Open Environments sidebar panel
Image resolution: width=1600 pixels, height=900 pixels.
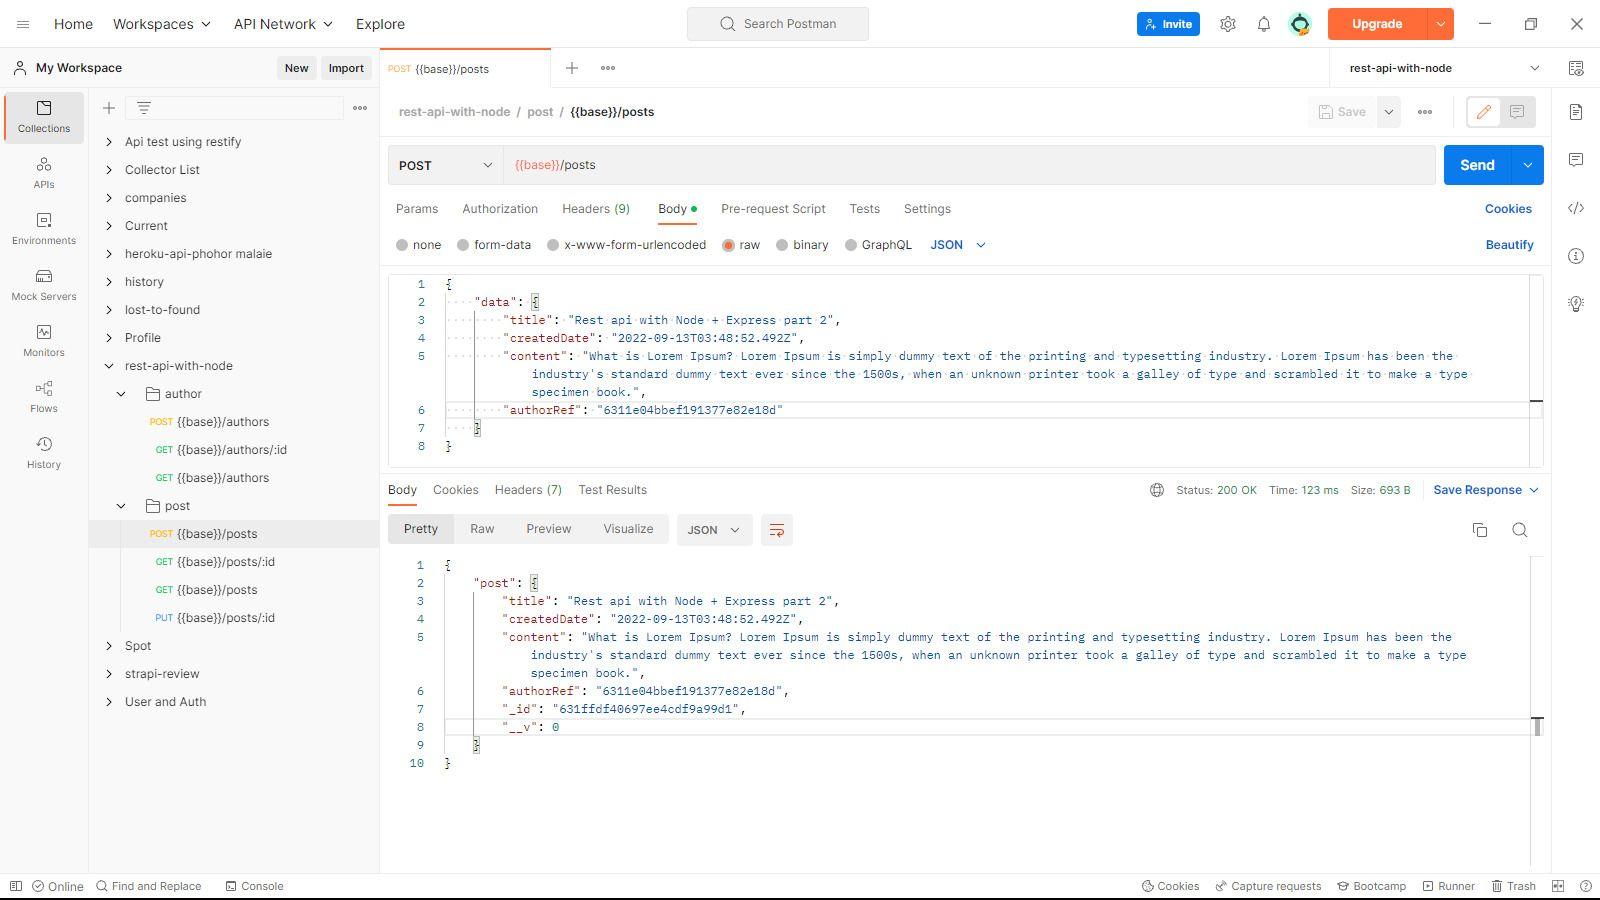click(44, 228)
